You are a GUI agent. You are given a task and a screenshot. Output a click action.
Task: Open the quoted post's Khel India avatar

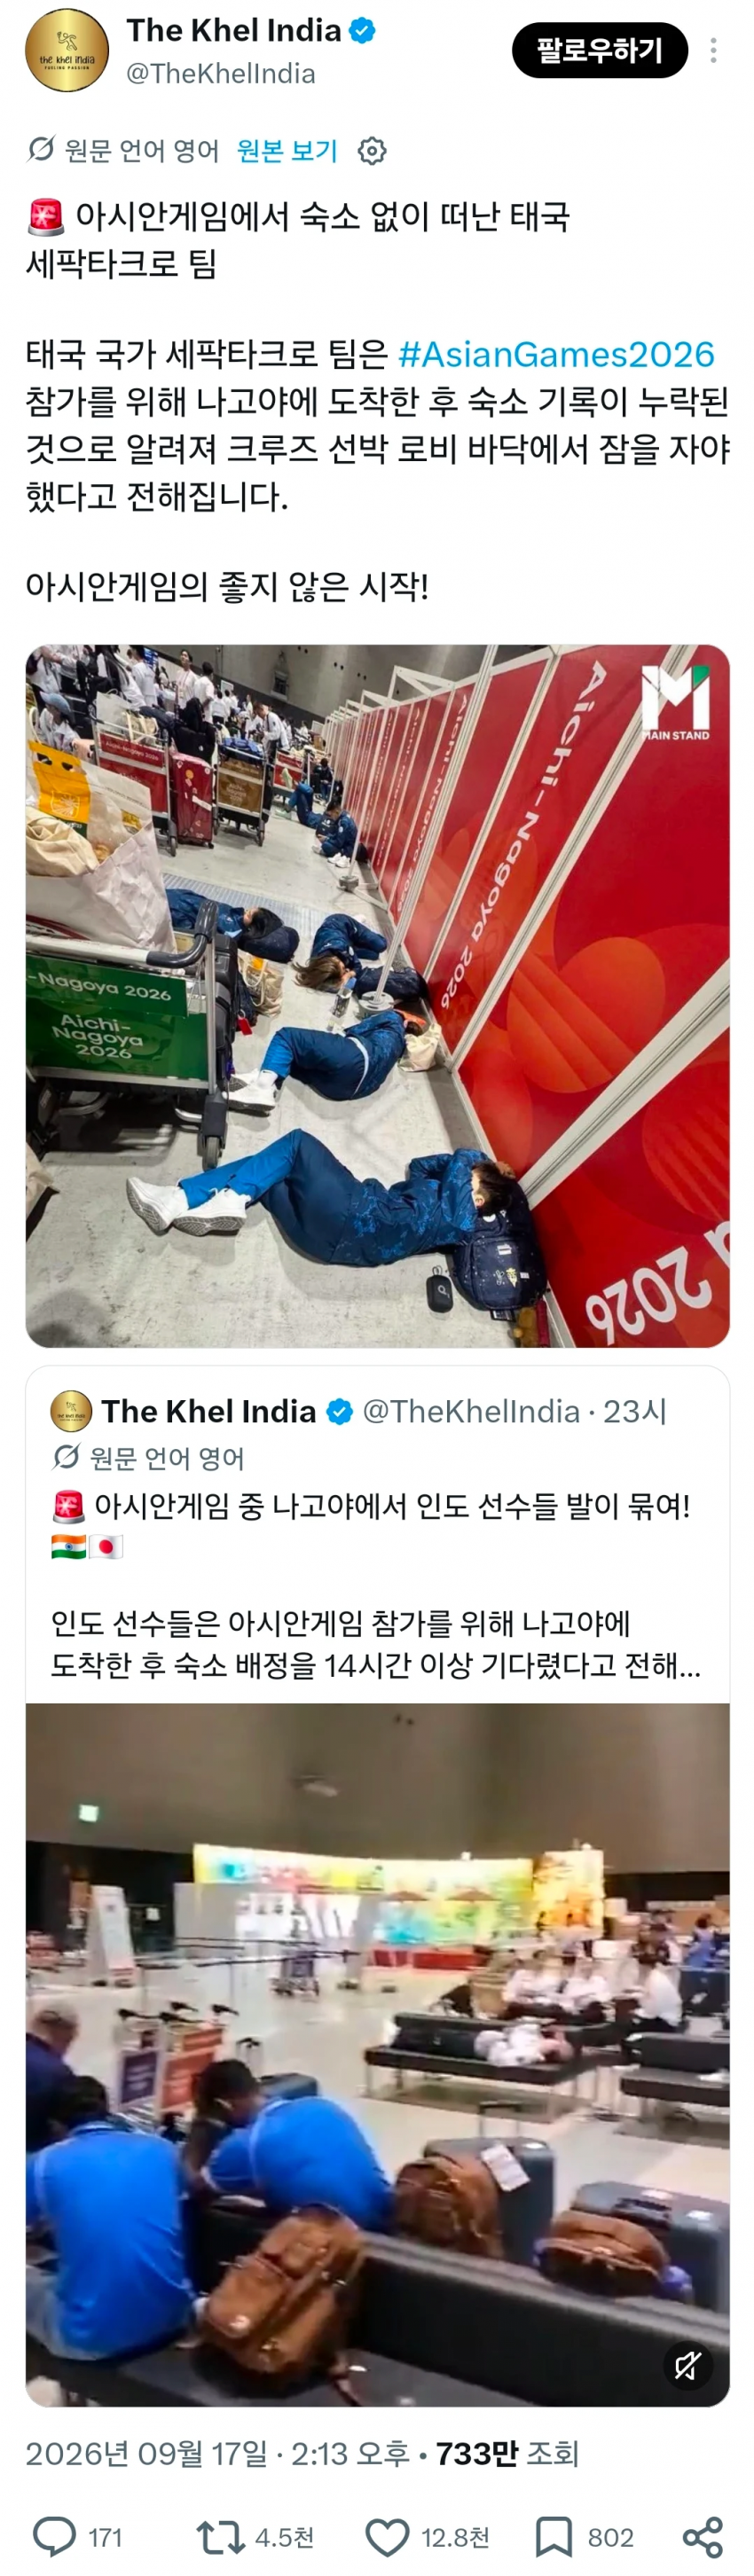(x=71, y=1411)
